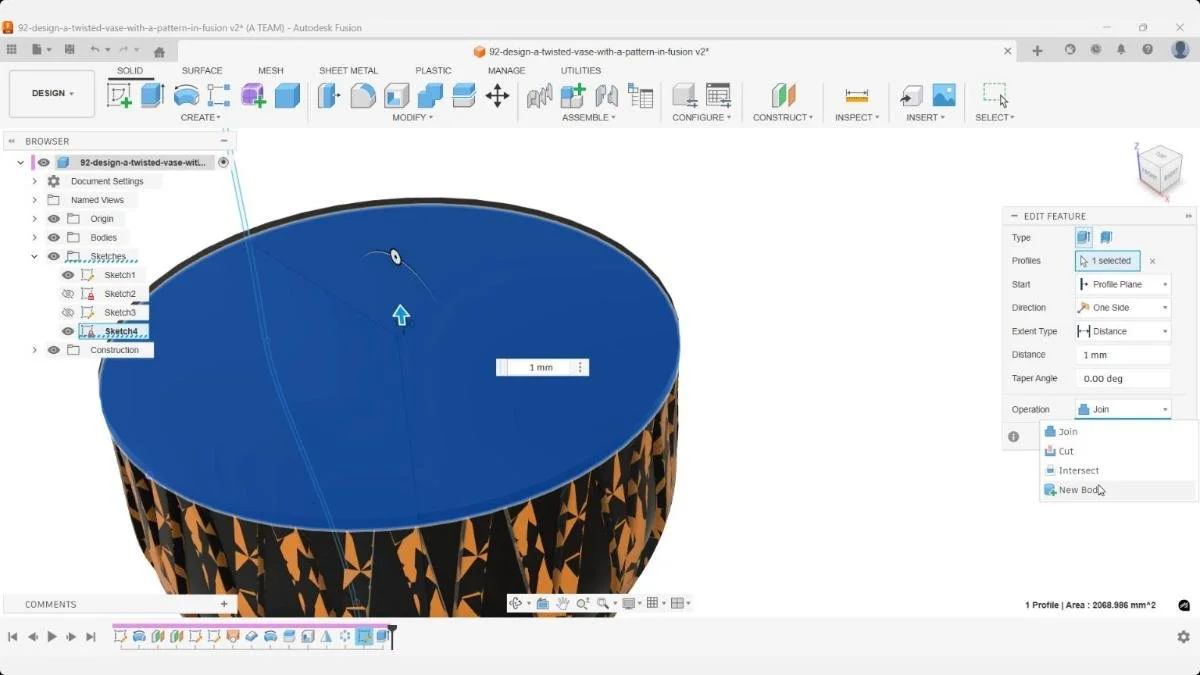The height and width of the screenshot is (675, 1200).
Task: Select the Move/Copy arrows tool
Action: point(497,95)
